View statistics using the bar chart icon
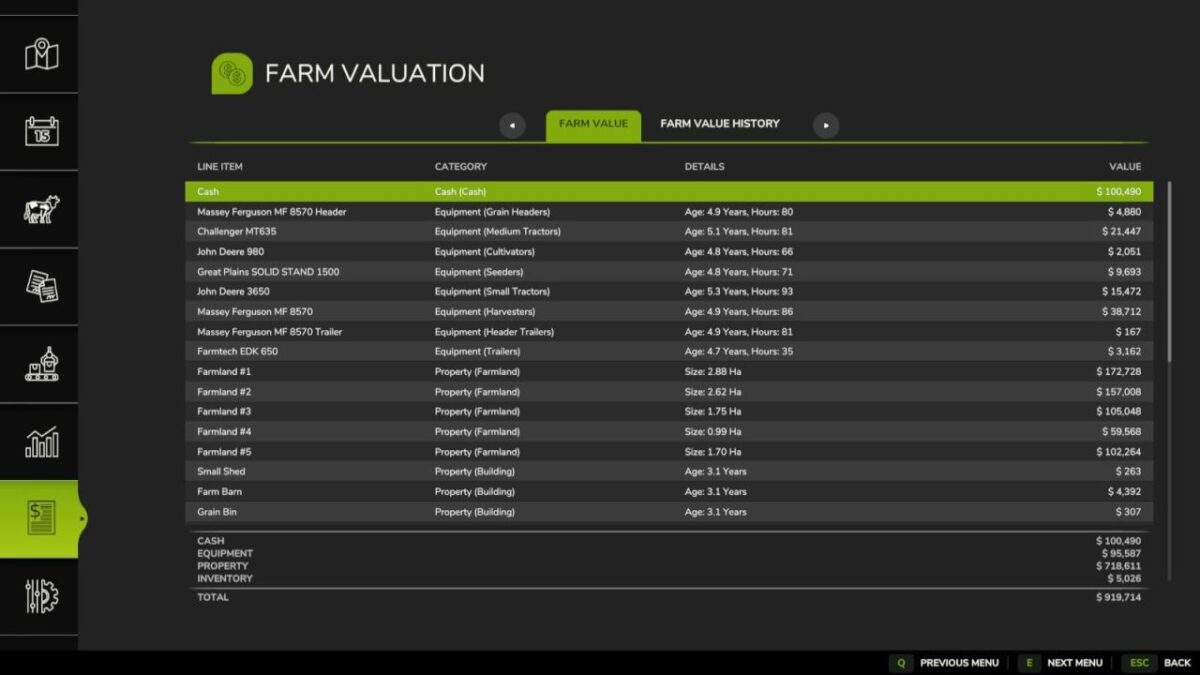Image resolution: width=1200 pixels, height=675 pixels. (x=39, y=440)
